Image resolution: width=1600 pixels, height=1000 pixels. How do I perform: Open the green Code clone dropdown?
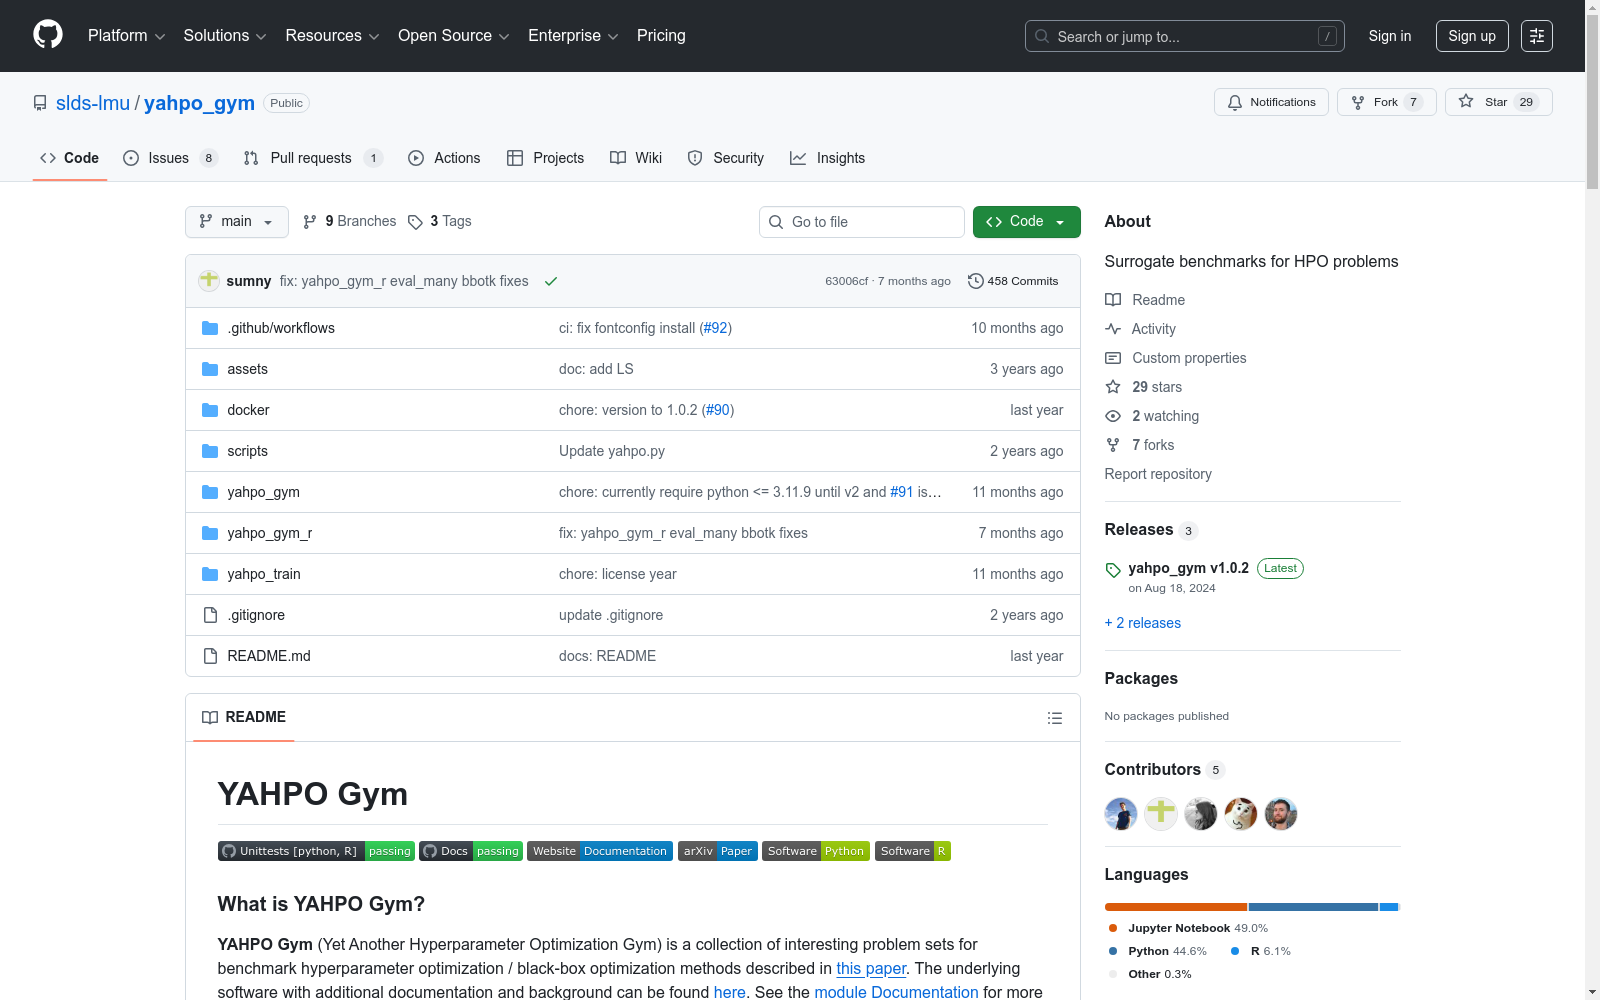(1026, 222)
